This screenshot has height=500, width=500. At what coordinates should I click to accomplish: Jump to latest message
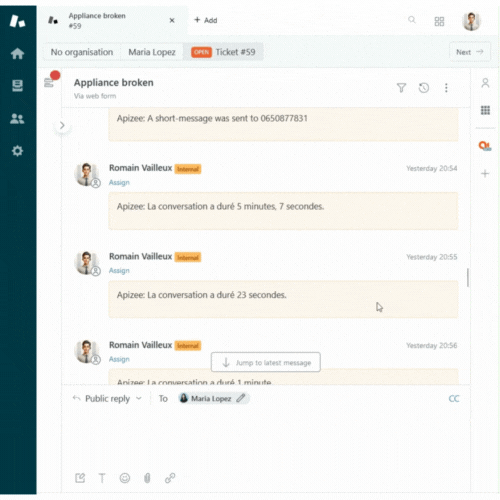[x=266, y=362]
